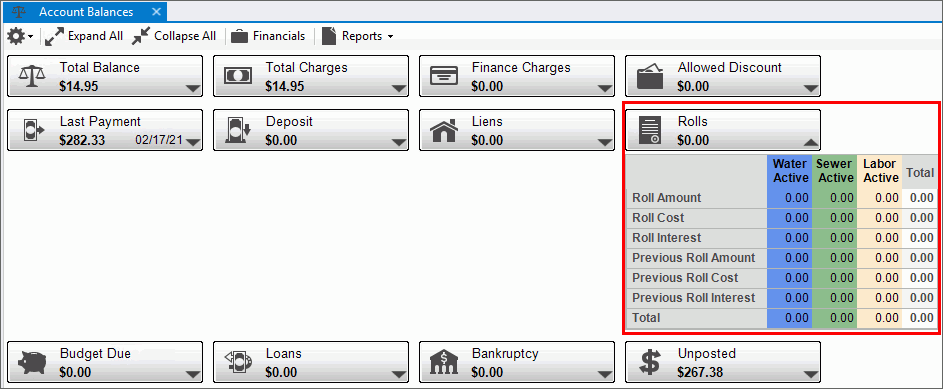Expand the Allowed Discount panel arrow
Viewport: 943px width, 389px height.
pyautogui.click(x=811, y=89)
